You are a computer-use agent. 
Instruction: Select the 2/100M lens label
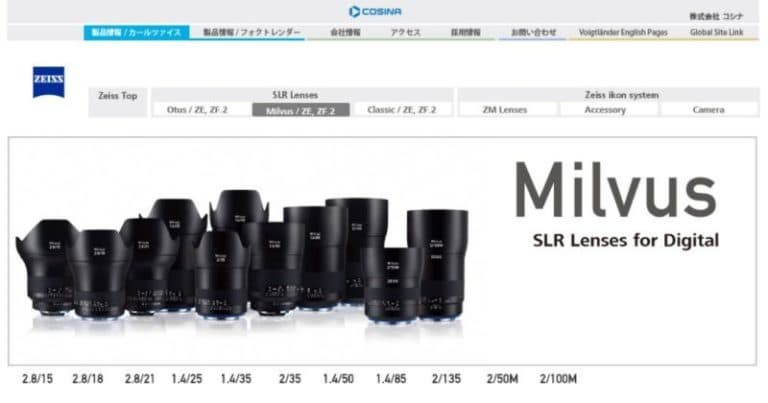click(558, 379)
